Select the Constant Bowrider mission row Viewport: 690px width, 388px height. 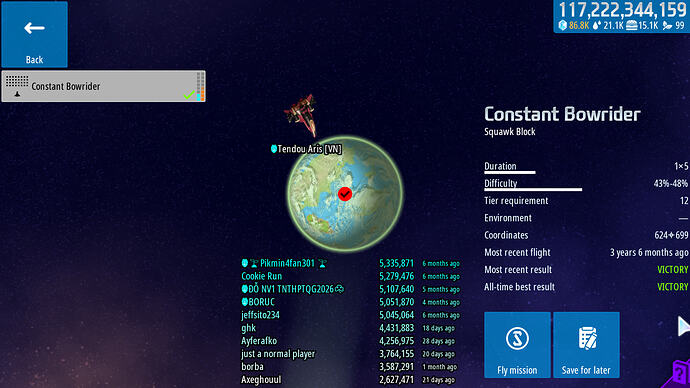[x=103, y=86]
